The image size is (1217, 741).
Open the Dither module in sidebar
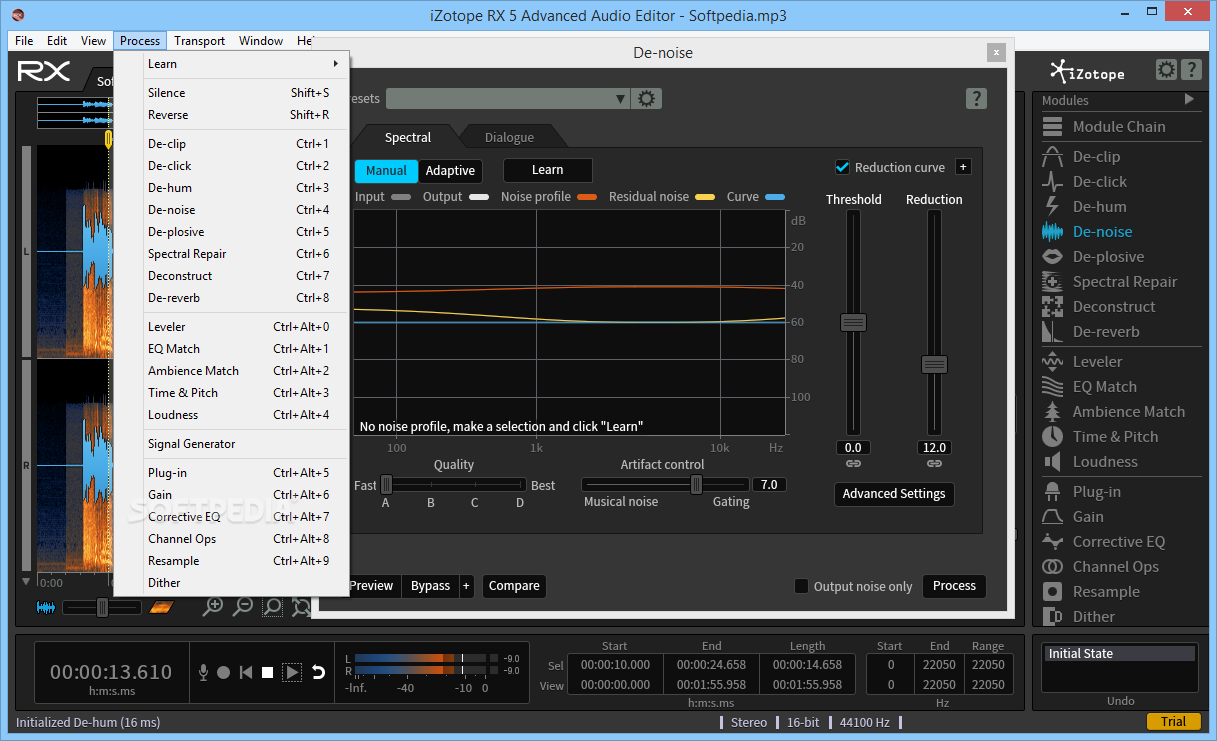[1078, 617]
